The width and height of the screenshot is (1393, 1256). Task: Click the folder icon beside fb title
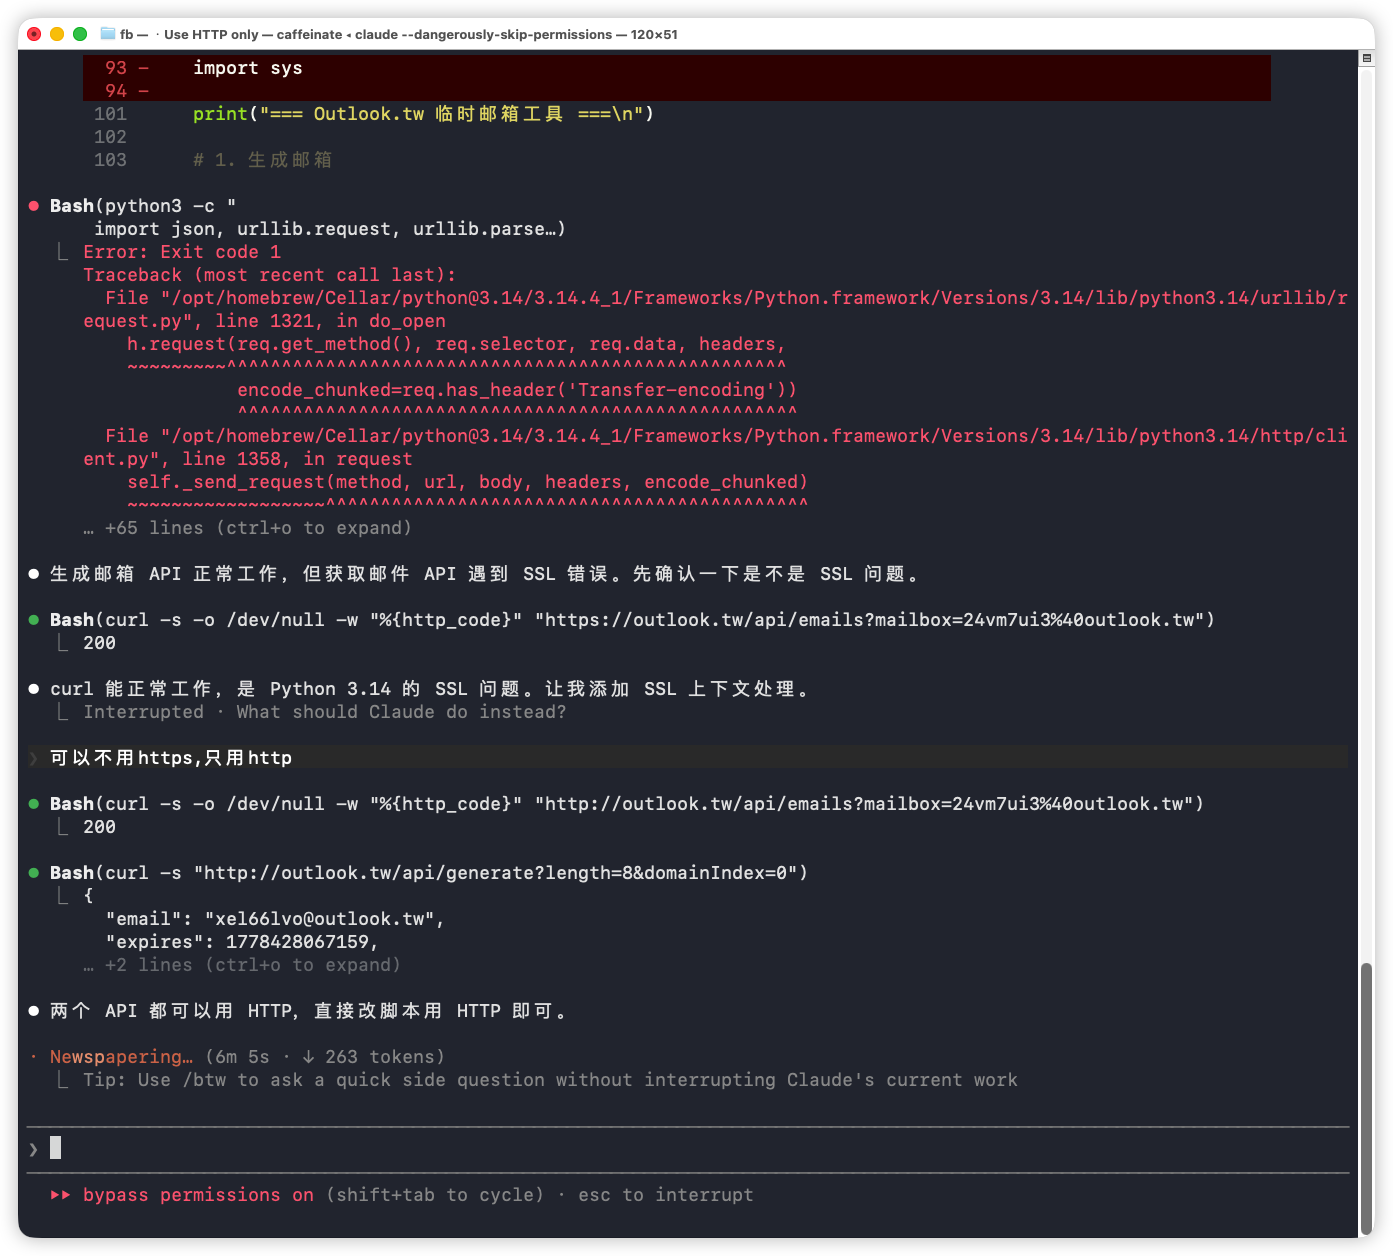108,34
